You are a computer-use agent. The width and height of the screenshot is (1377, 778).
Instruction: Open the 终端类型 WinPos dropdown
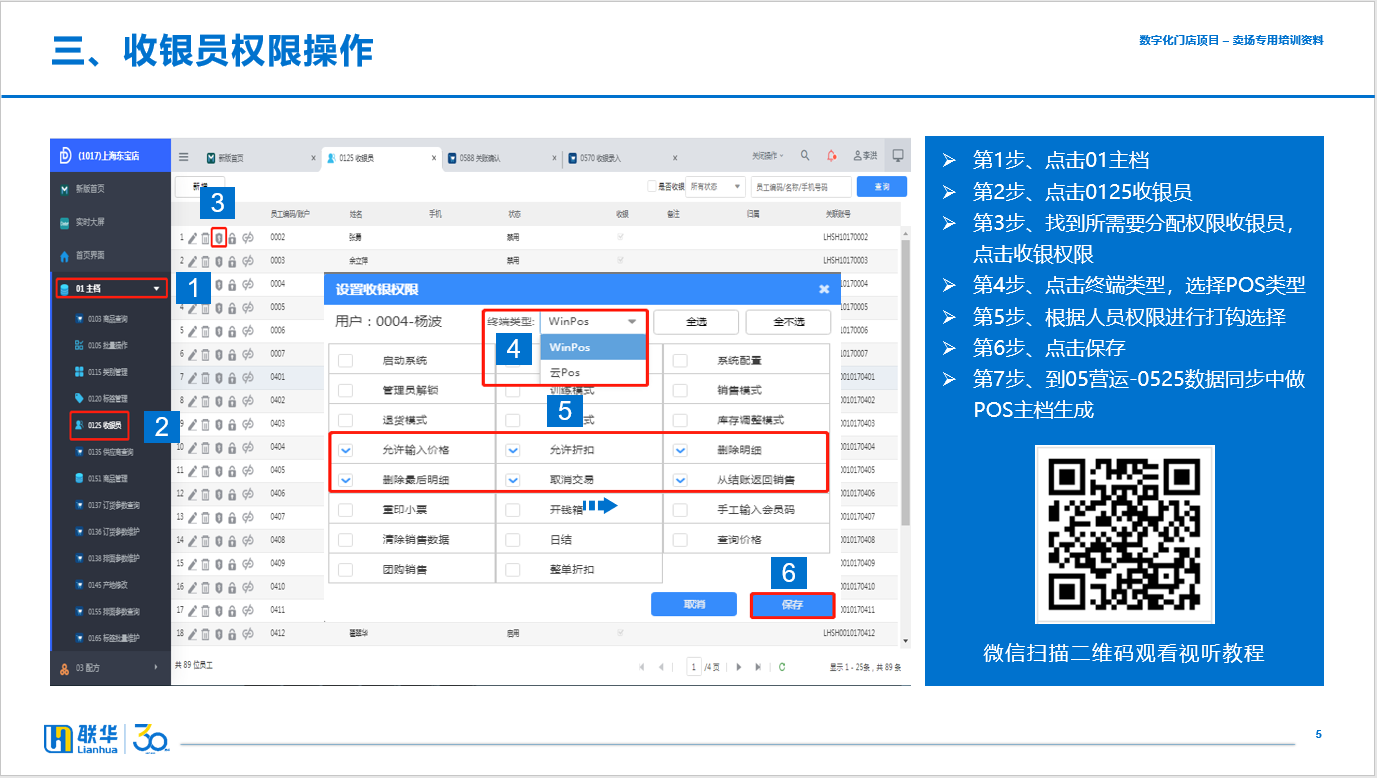(593, 321)
